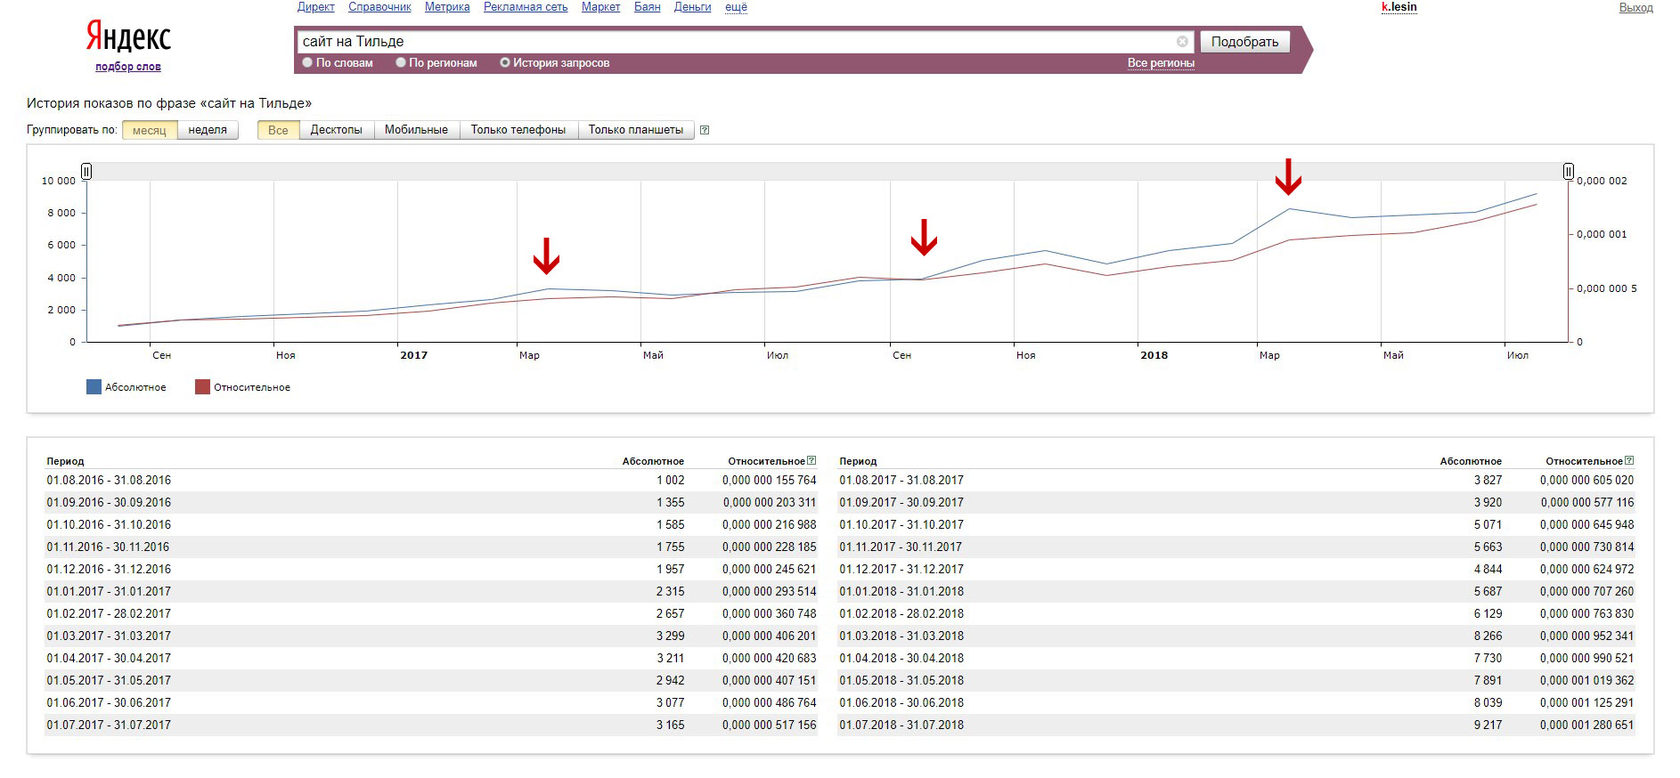Switch to the Все devices tab
This screenshot has height=778, width=1680.
click(x=278, y=130)
